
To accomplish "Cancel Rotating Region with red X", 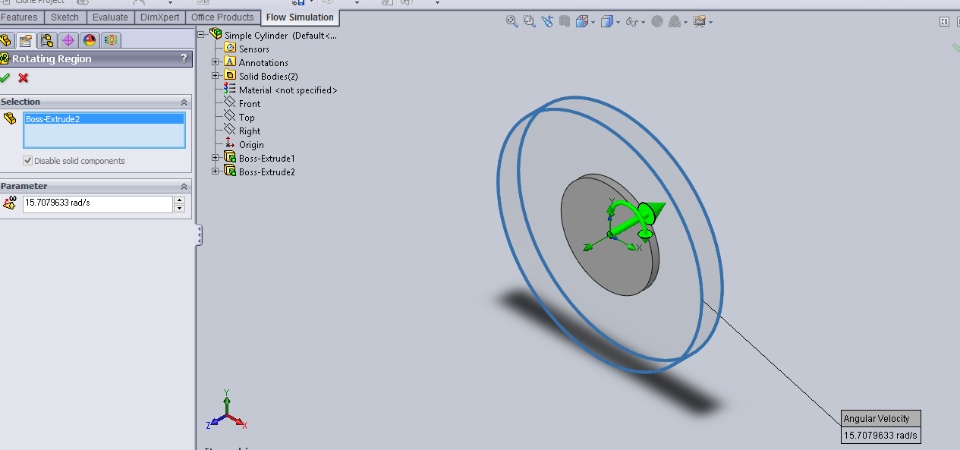I will (23, 78).
